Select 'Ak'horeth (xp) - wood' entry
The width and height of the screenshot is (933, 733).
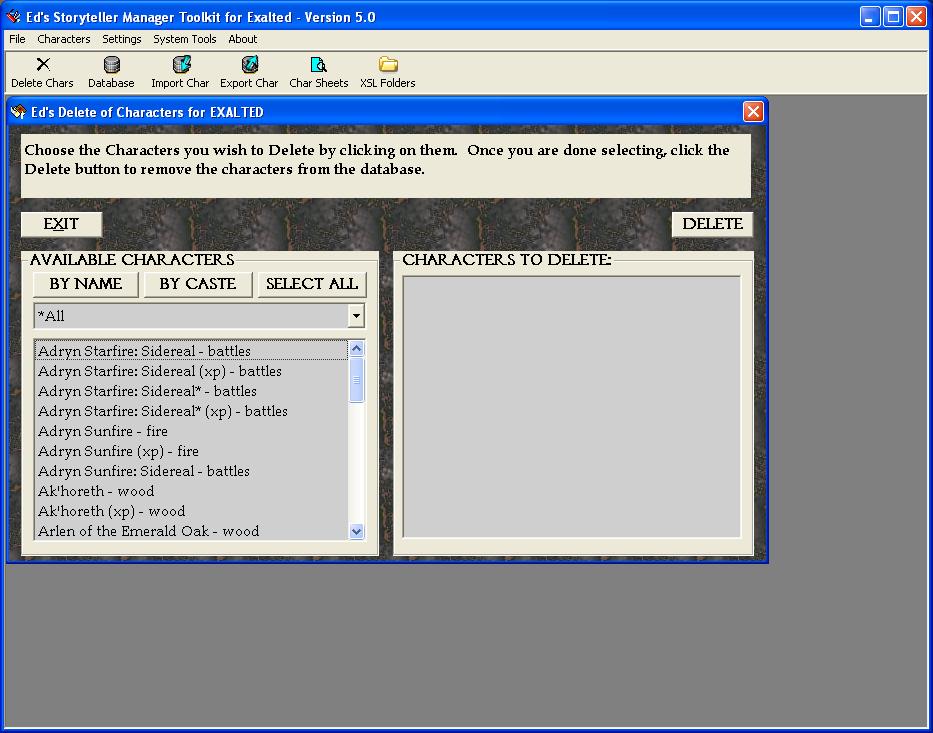pos(191,511)
